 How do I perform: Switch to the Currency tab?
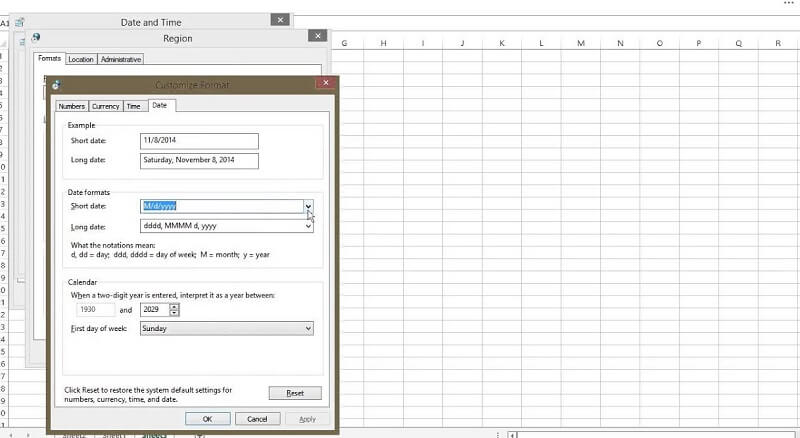105,106
